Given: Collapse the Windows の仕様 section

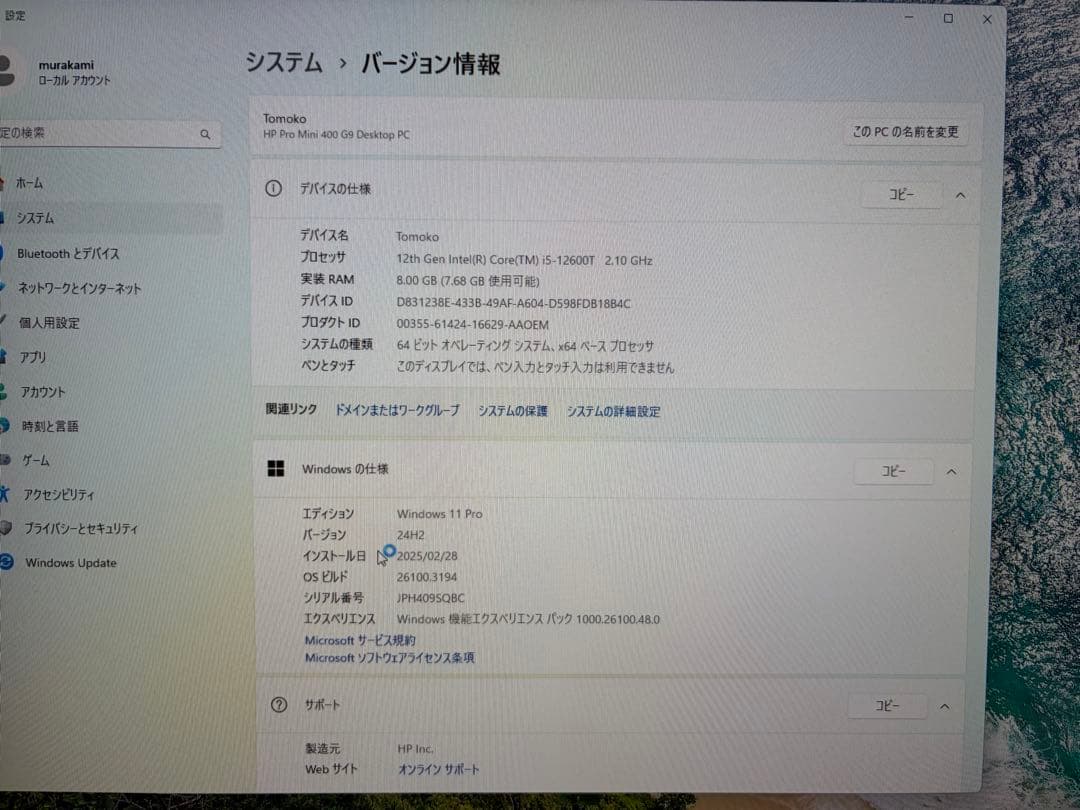Looking at the screenshot, I should point(951,471).
